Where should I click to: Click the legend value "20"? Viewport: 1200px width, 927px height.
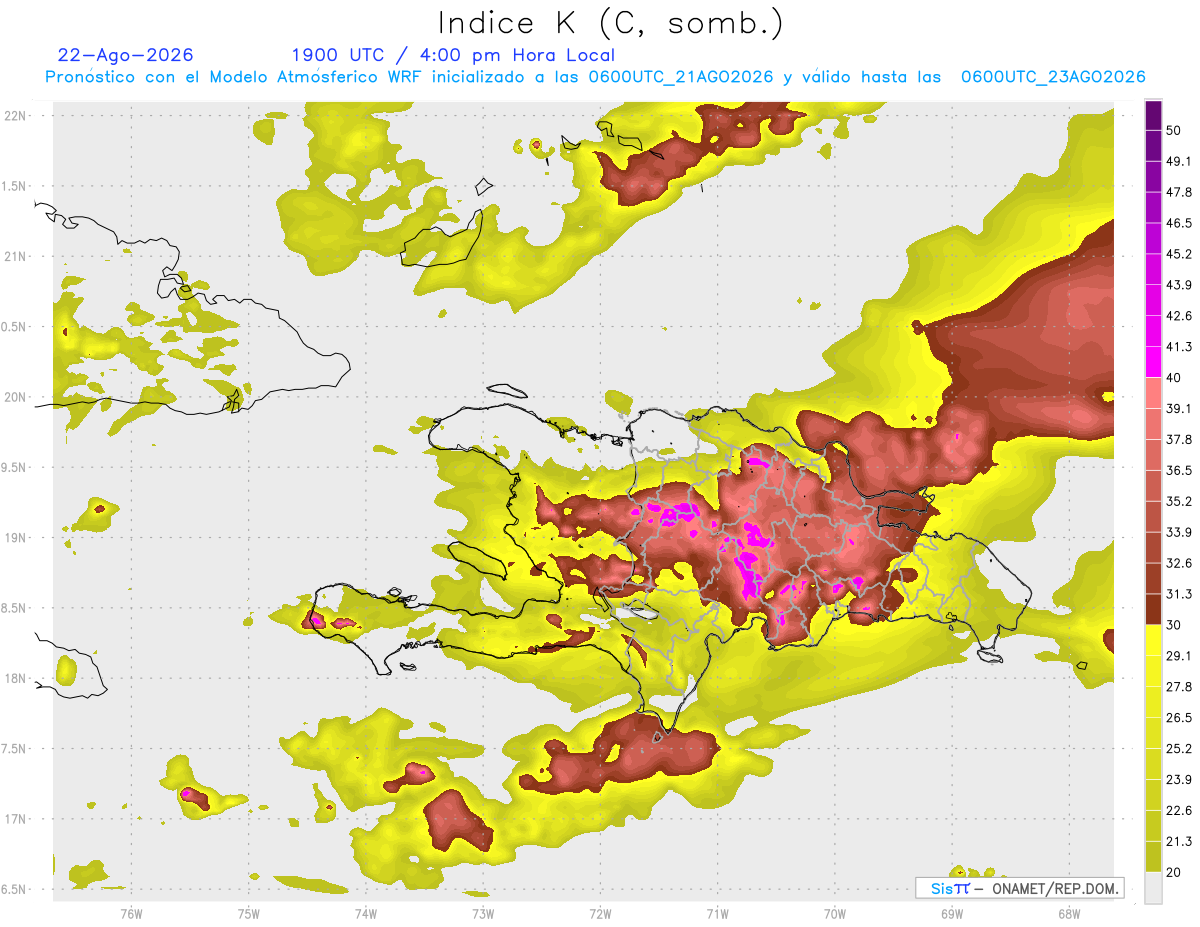click(1174, 873)
